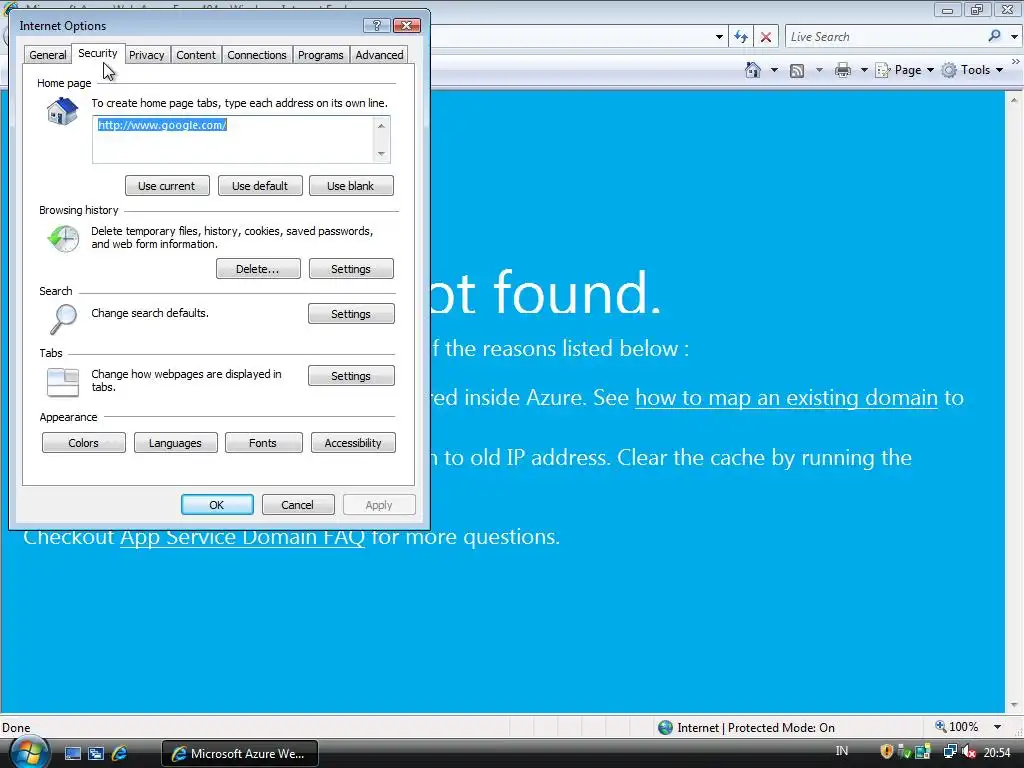Expand the toolbar overflow chevron
This screenshot has height=768, width=1024.
click(x=1016, y=61)
